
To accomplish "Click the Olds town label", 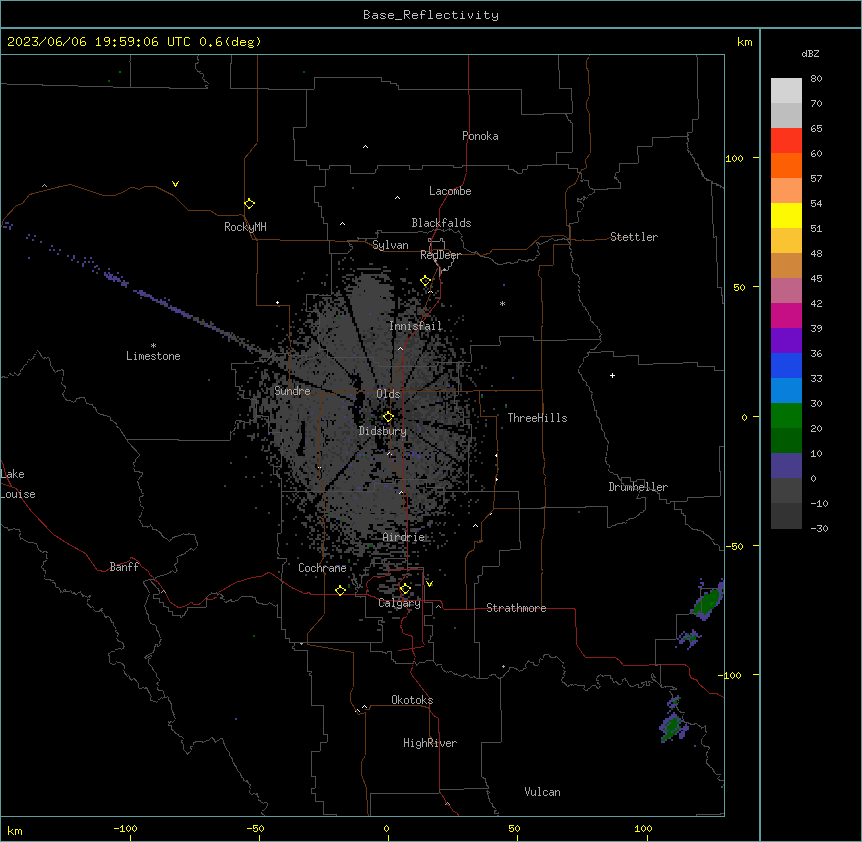I will point(388,394).
